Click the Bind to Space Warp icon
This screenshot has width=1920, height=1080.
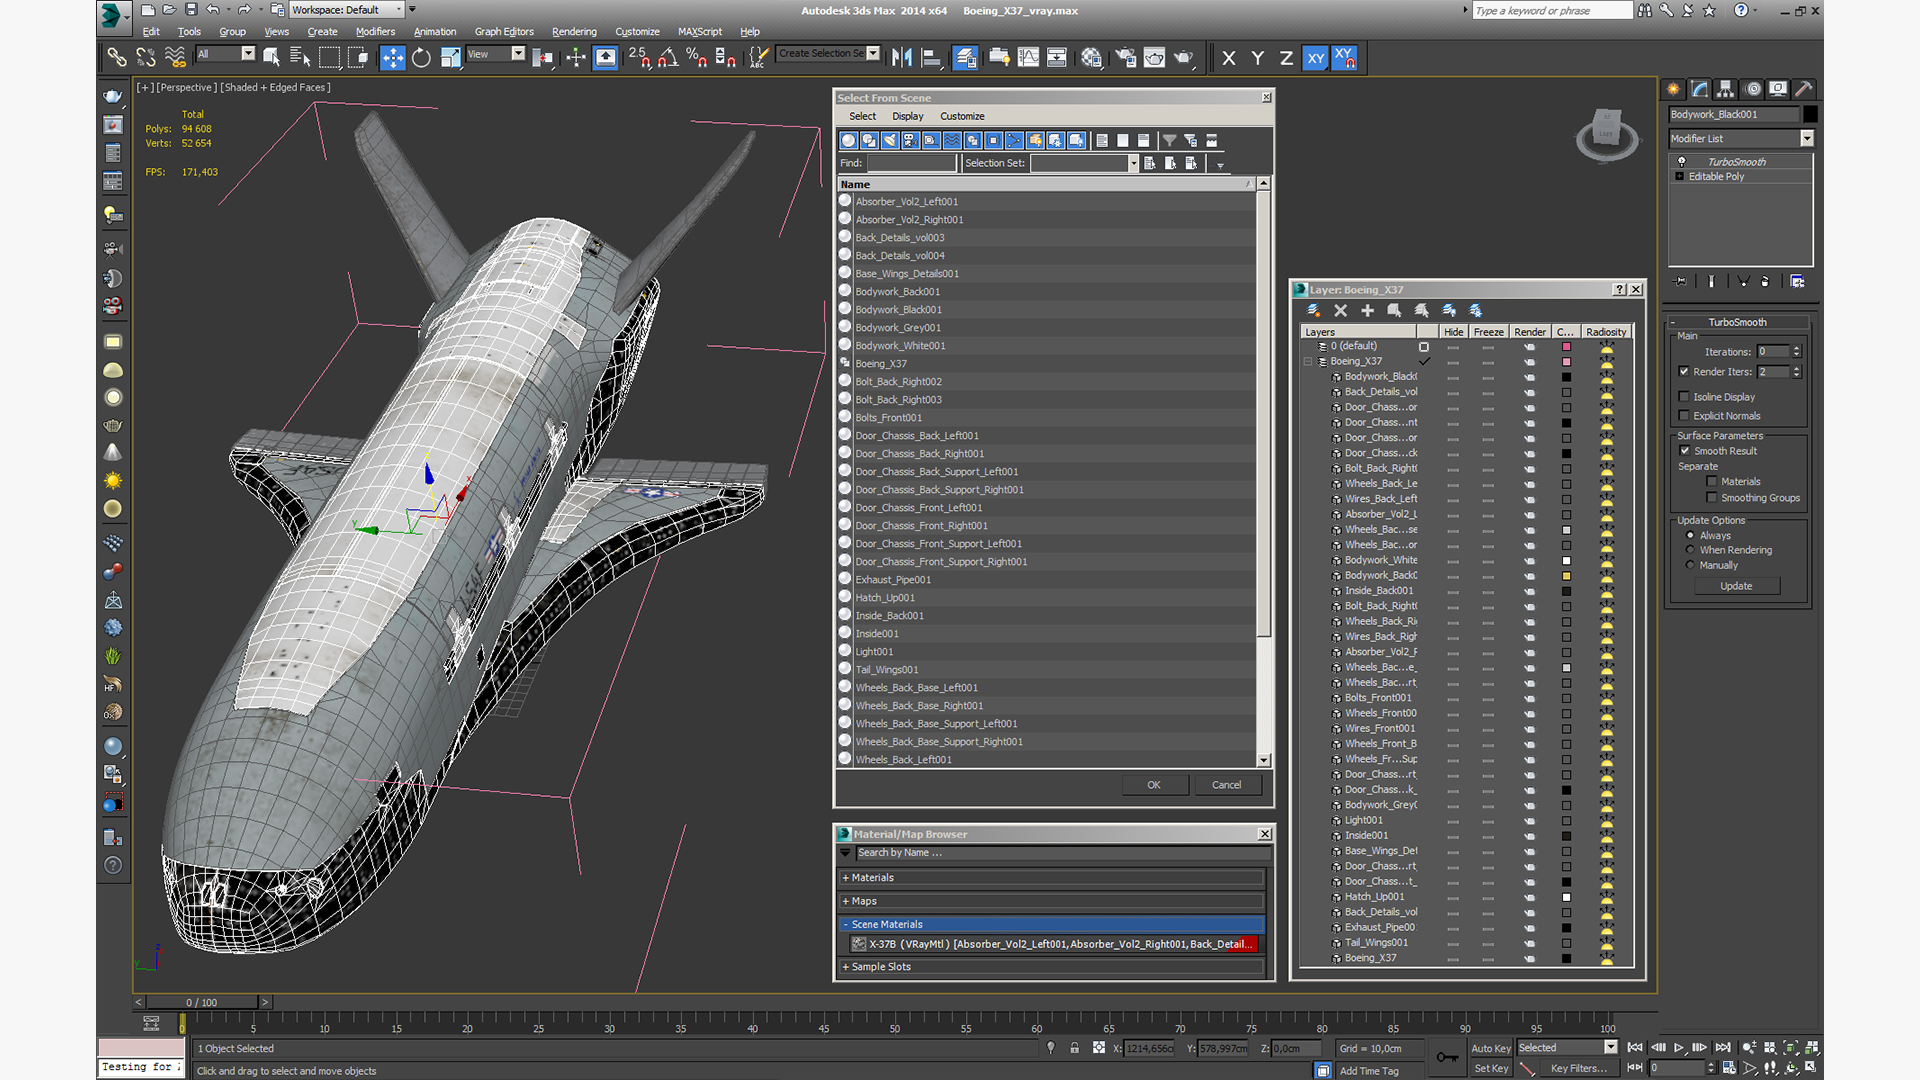[x=175, y=58]
